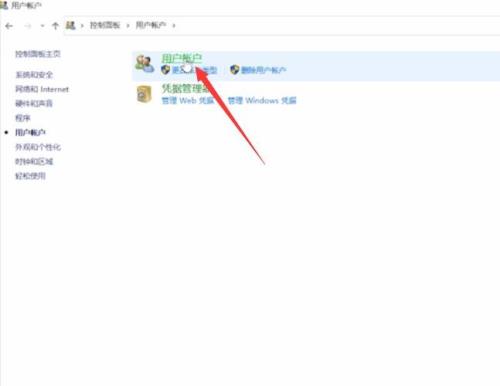Open 删除用户帐户 link
The image size is (500, 386).
[263, 70]
